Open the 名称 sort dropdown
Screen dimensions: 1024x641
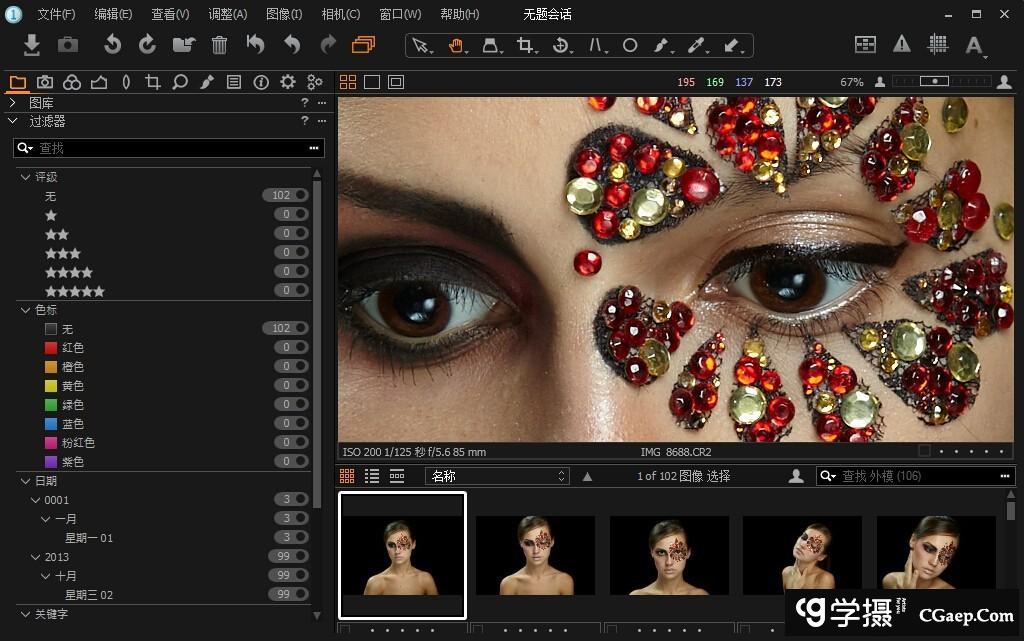tap(497, 477)
